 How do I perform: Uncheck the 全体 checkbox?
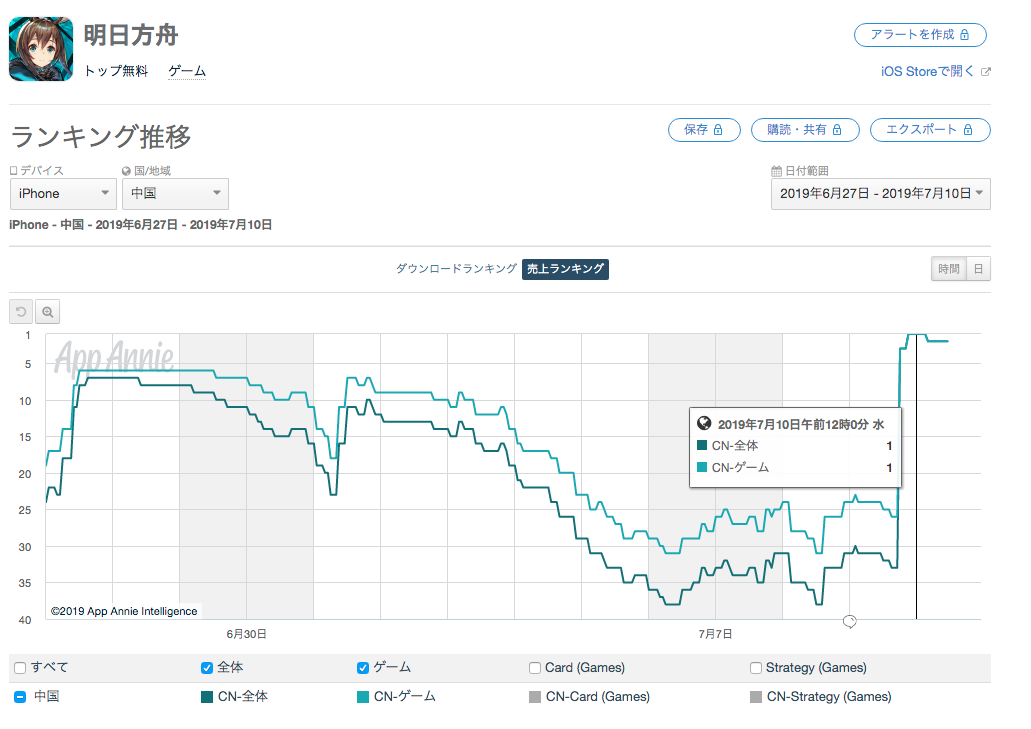(x=206, y=668)
